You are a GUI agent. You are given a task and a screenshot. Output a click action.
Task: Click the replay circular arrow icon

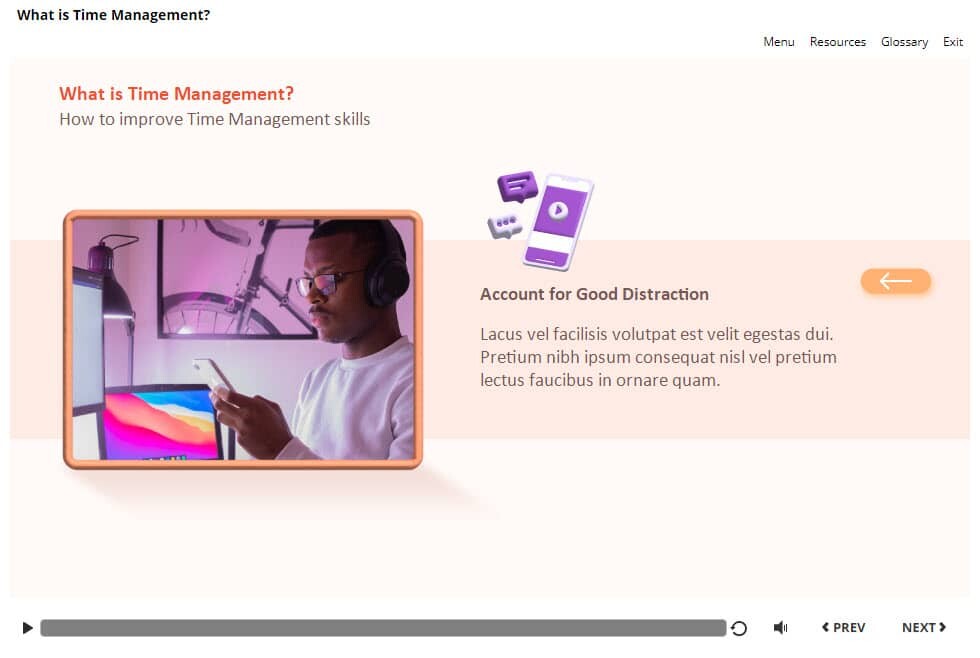point(739,628)
